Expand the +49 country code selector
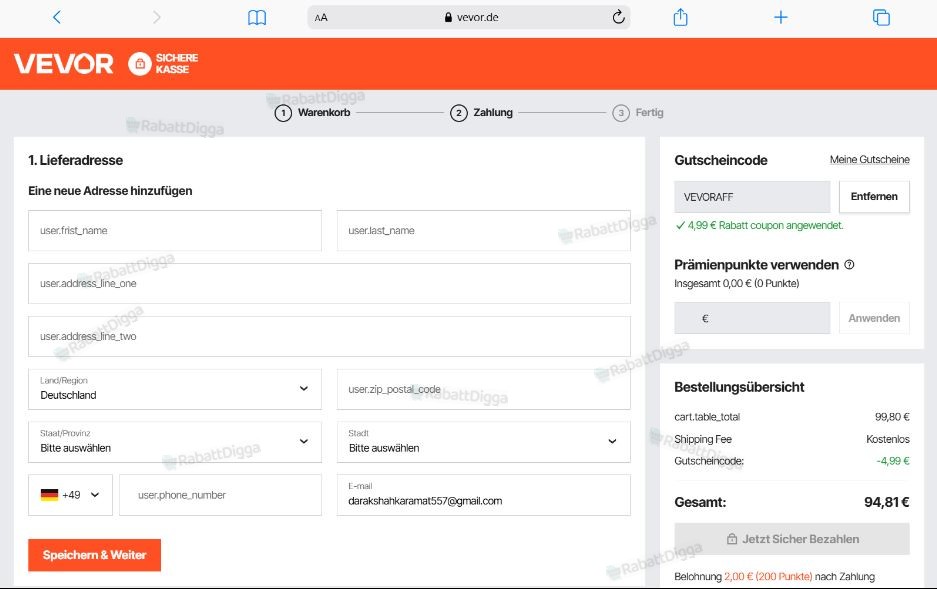Screen dimensions: 937x589 [70, 495]
